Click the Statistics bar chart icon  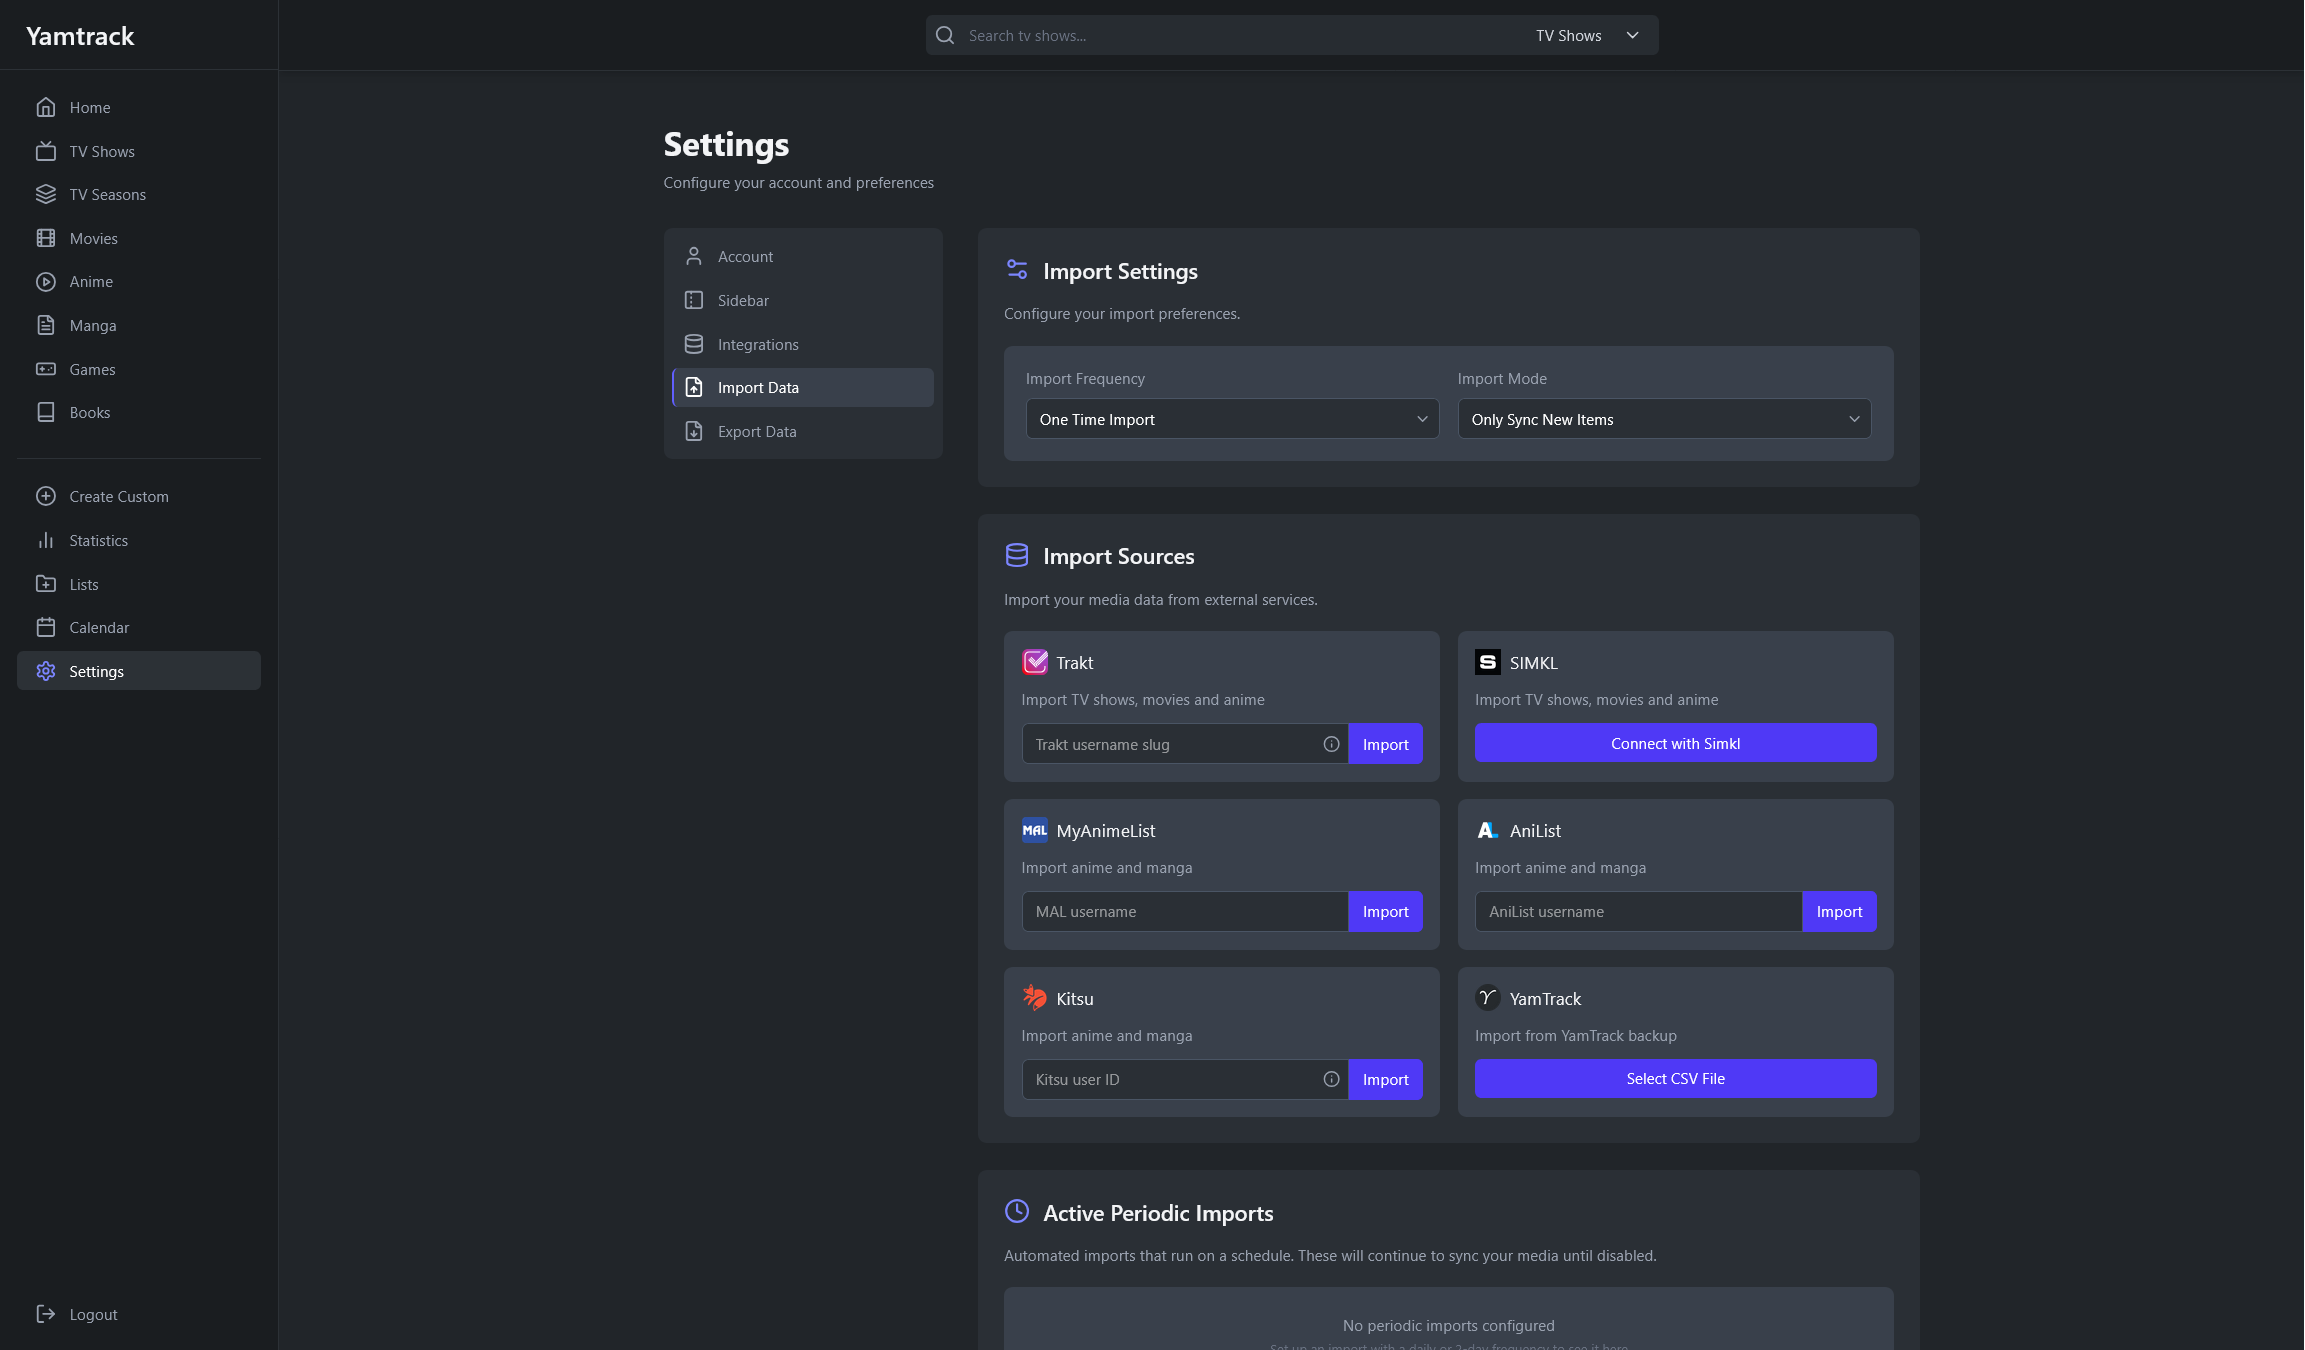click(x=46, y=540)
